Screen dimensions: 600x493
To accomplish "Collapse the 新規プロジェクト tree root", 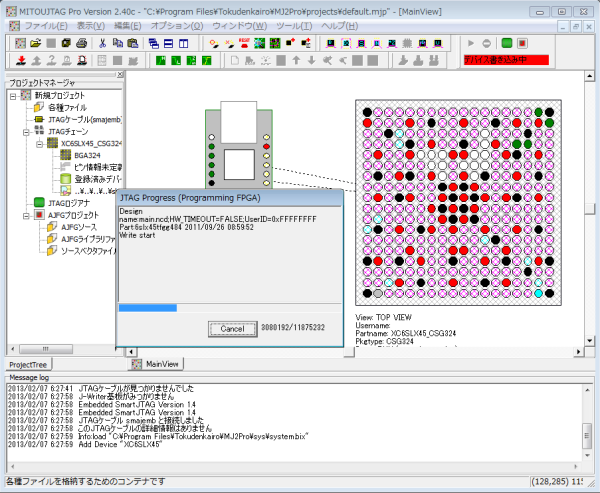I will [x=12, y=96].
